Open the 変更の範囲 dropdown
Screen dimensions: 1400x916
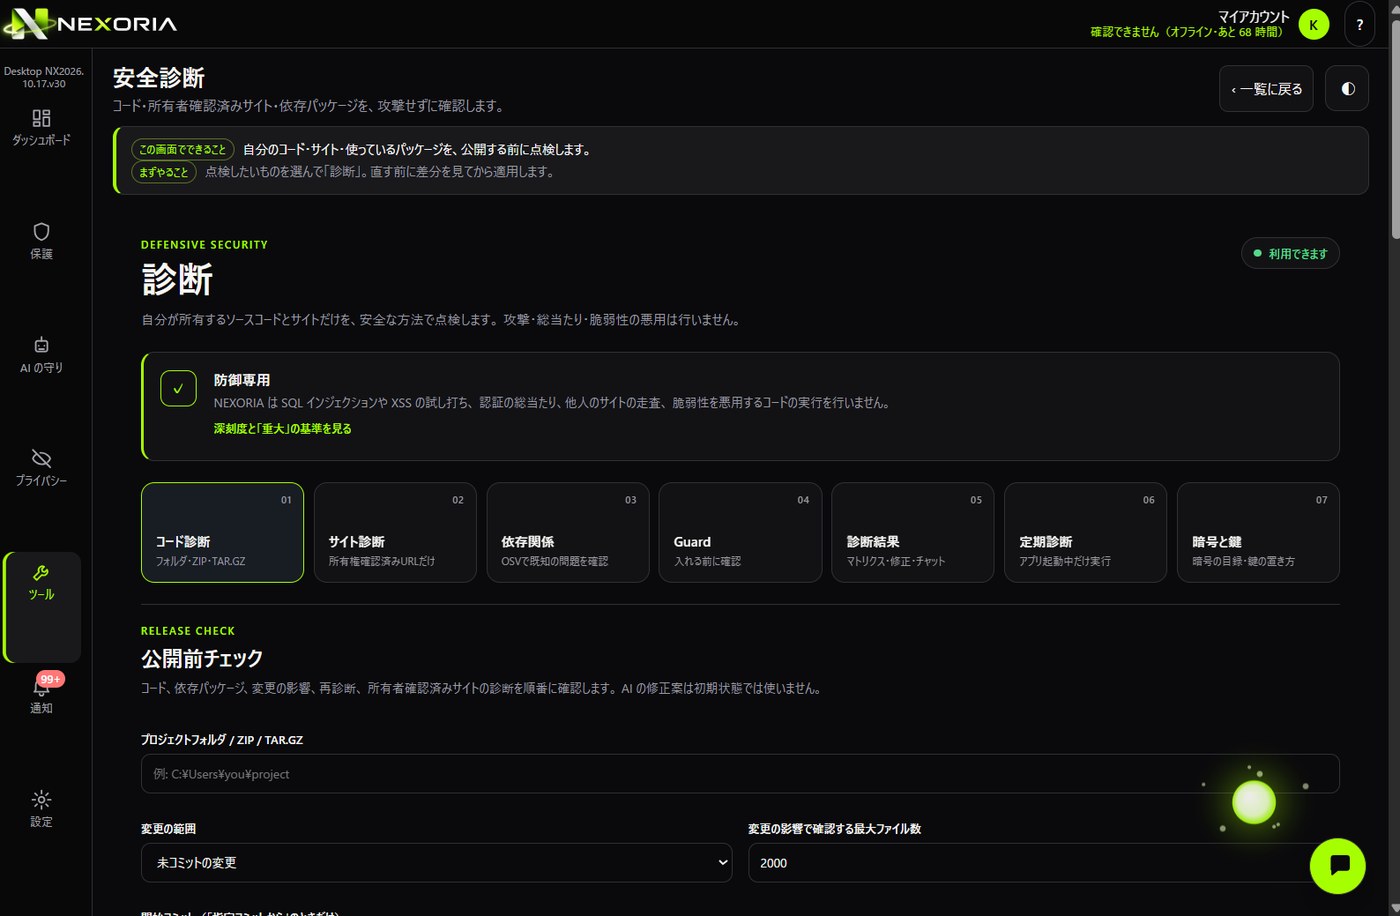436,863
